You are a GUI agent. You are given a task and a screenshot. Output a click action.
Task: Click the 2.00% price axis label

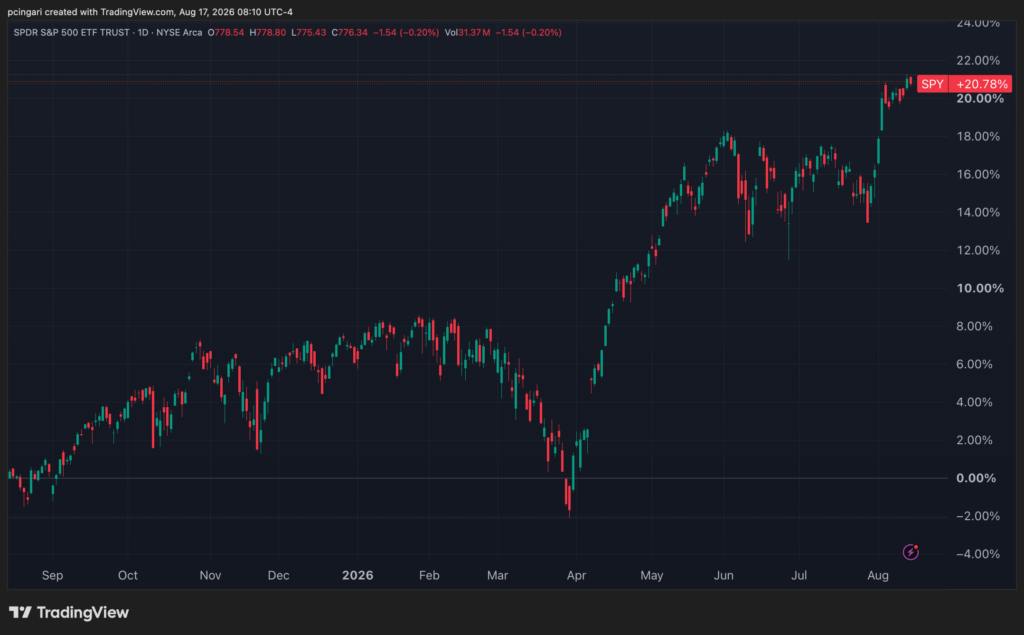click(974, 440)
